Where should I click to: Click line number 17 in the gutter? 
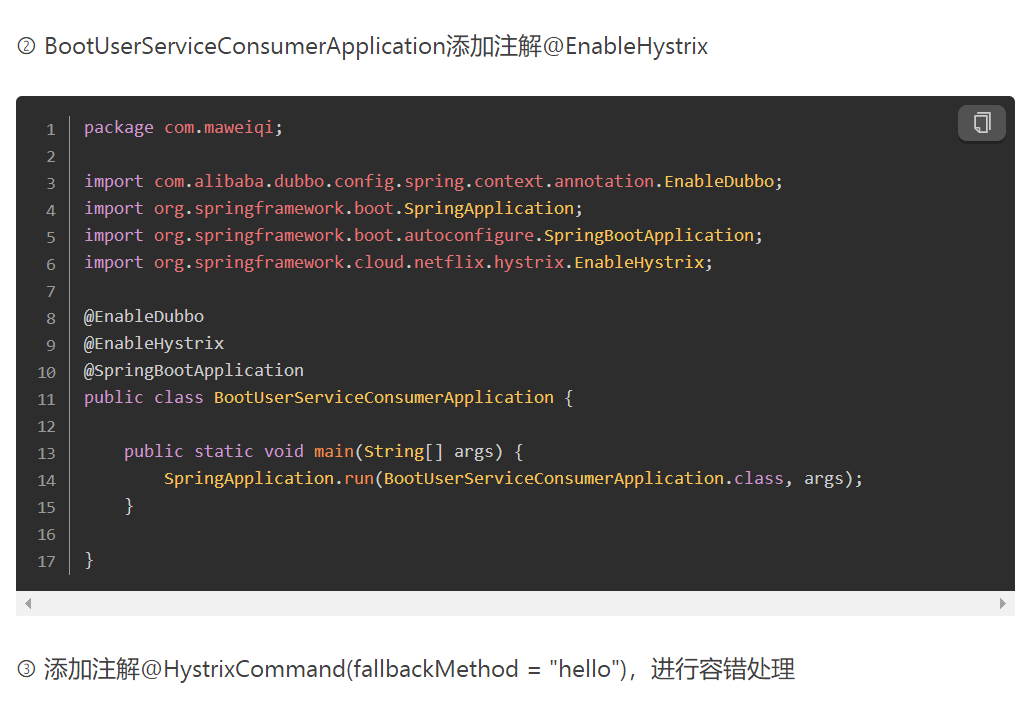pyautogui.click(x=46, y=561)
